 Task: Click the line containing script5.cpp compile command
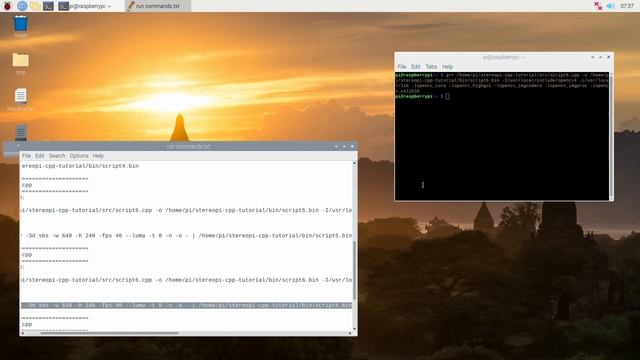[187, 210]
